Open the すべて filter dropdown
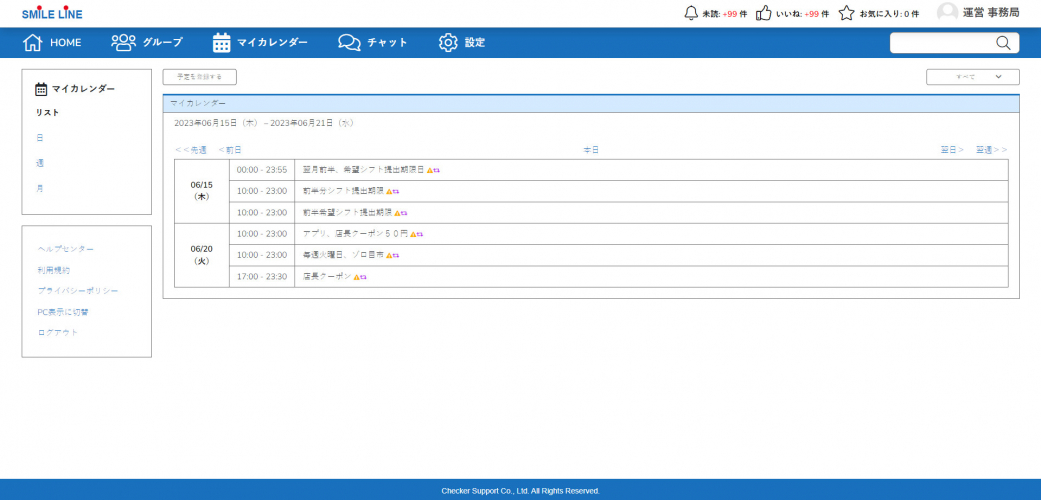Image resolution: width=1041 pixels, height=500 pixels. click(973, 77)
